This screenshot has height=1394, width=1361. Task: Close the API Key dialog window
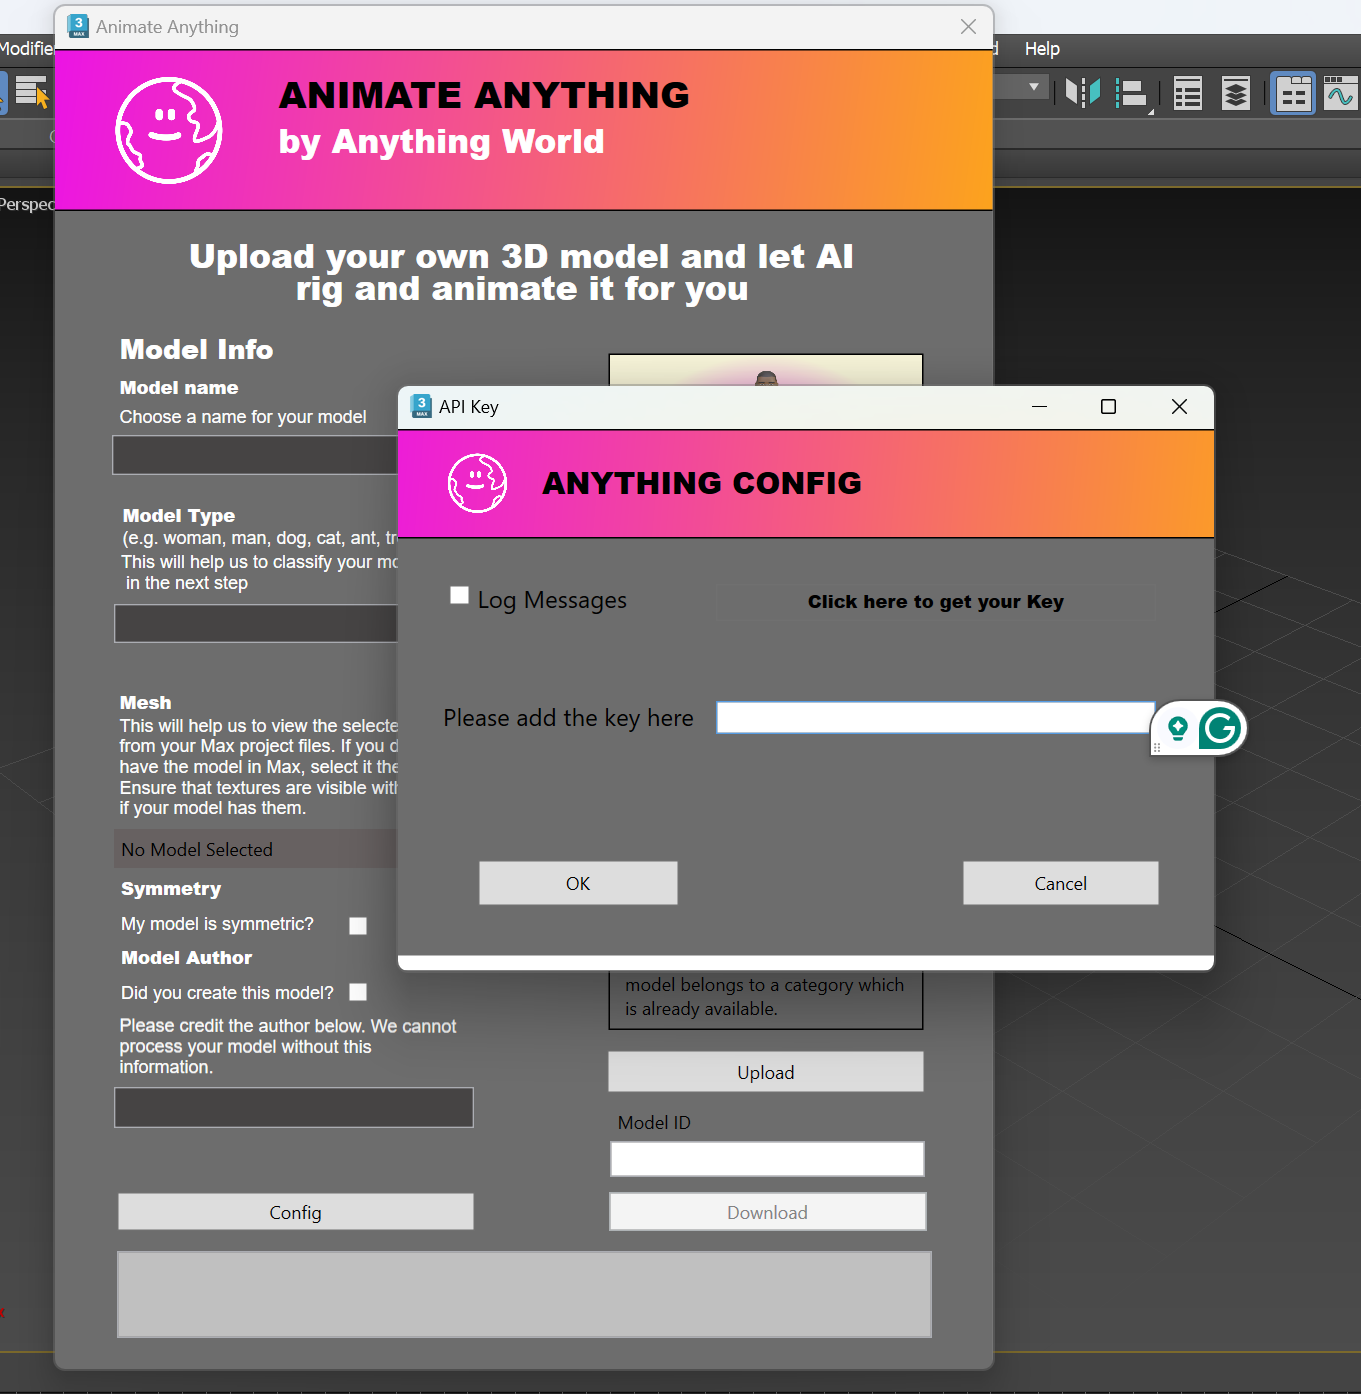point(1179,406)
